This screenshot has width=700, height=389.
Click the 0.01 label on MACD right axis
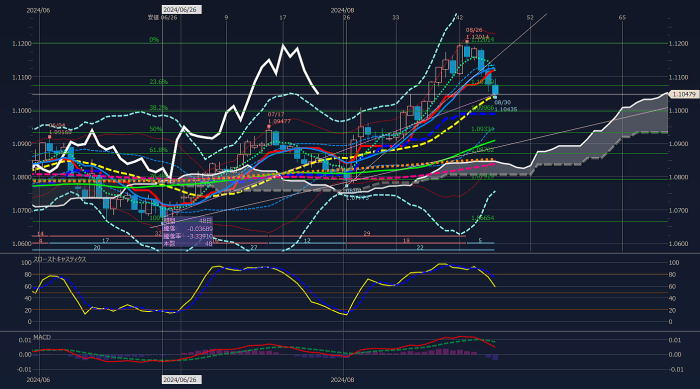(x=675, y=340)
